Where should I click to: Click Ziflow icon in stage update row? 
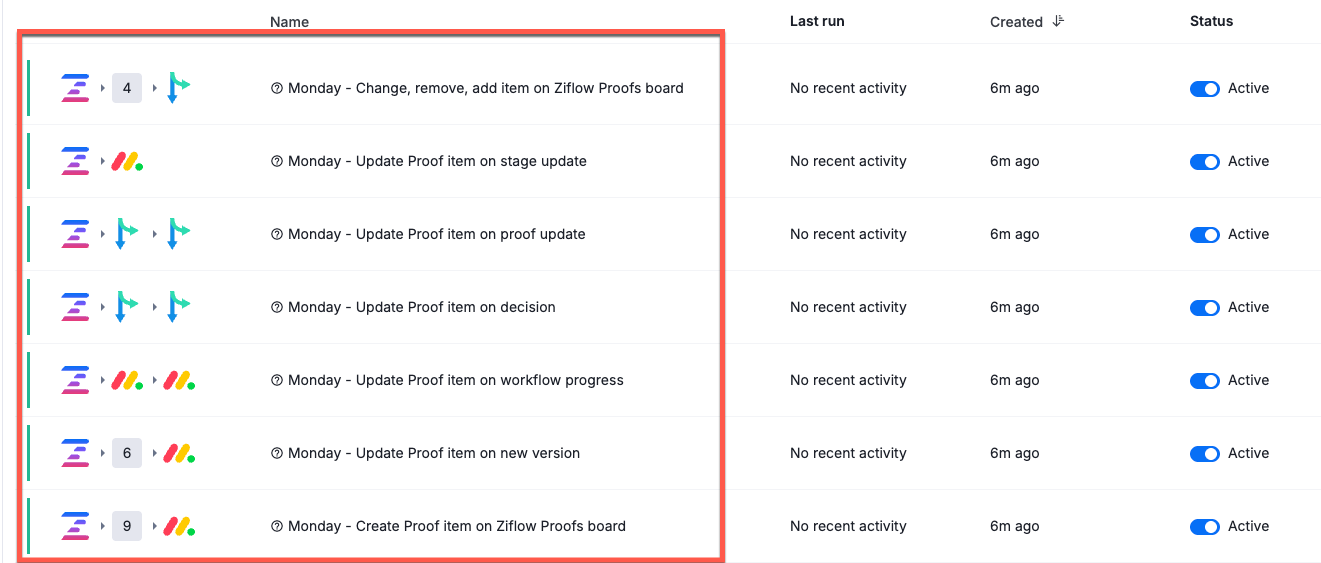75,161
